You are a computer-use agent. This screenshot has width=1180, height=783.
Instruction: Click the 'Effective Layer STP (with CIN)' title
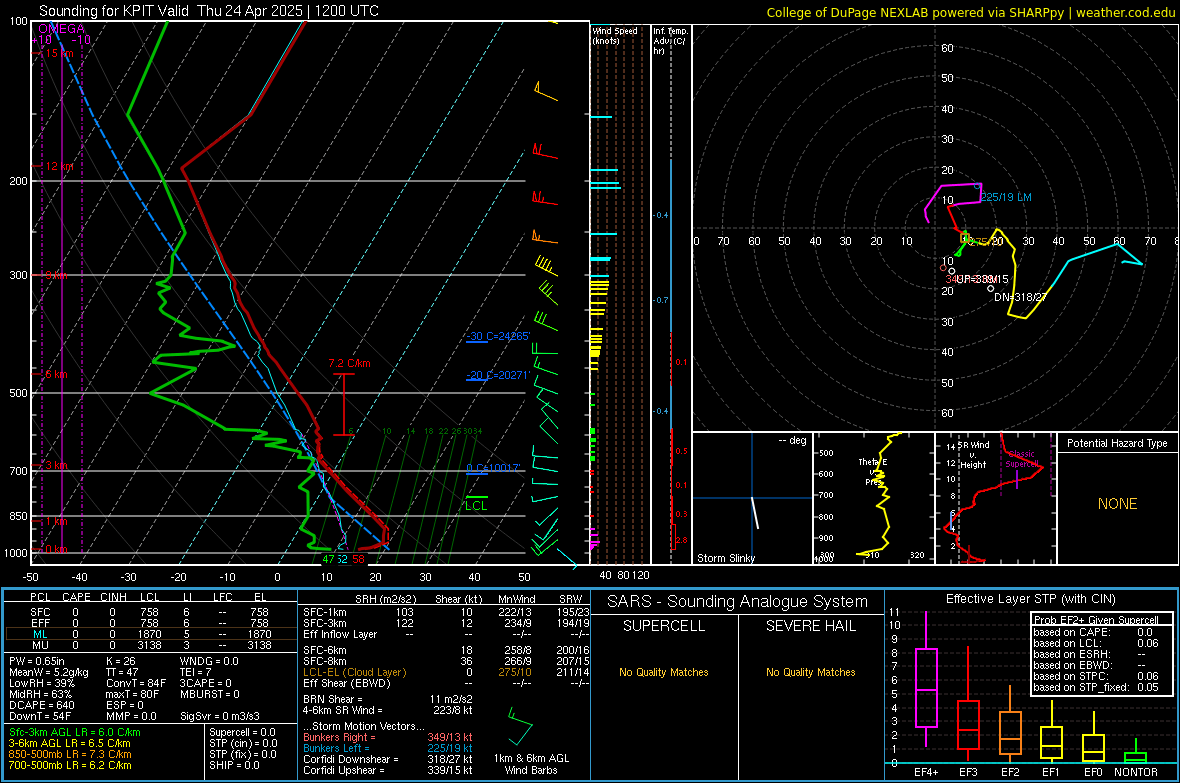point(1030,599)
